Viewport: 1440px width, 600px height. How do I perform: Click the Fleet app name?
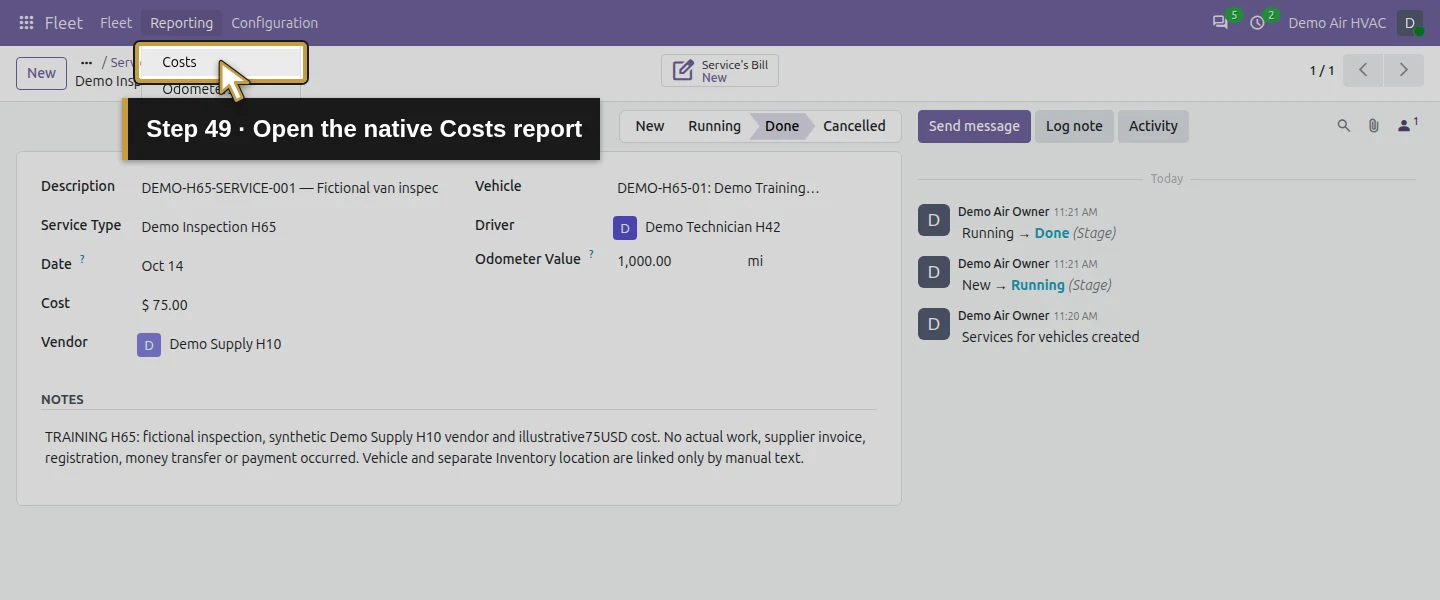tap(63, 23)
